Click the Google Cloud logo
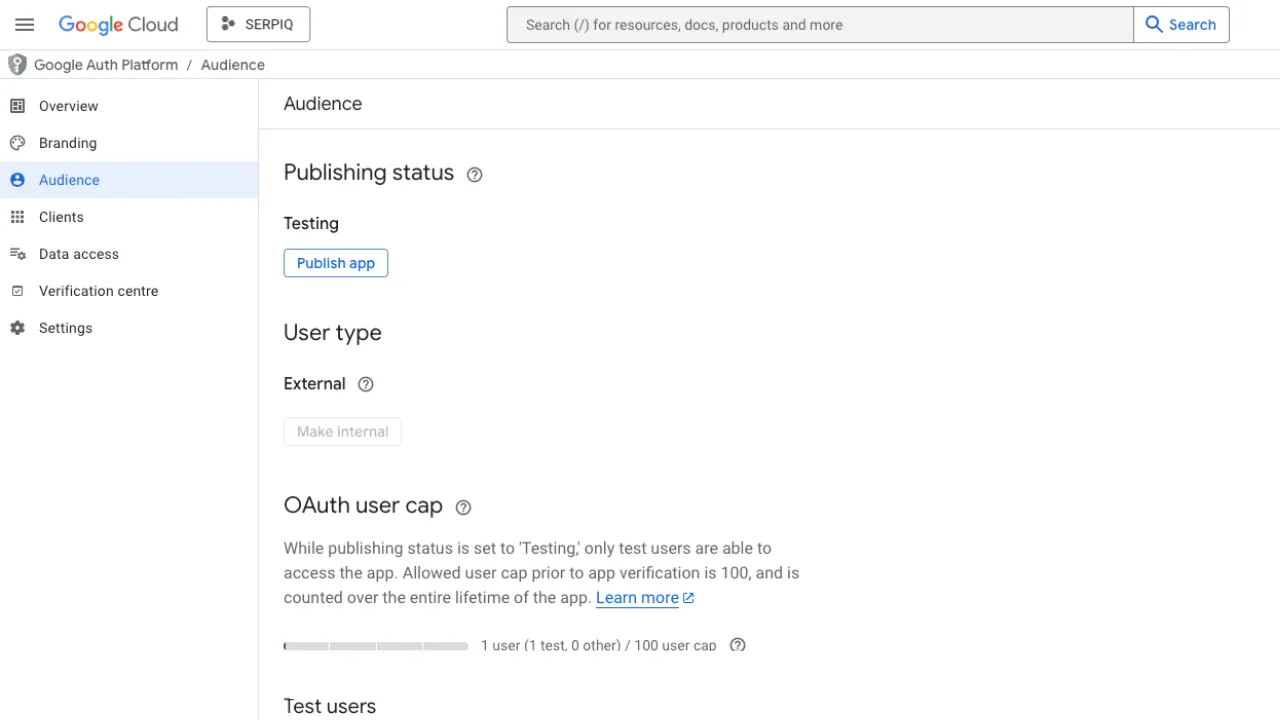Viewport: 1280px width, 720px height. [118, 25]
